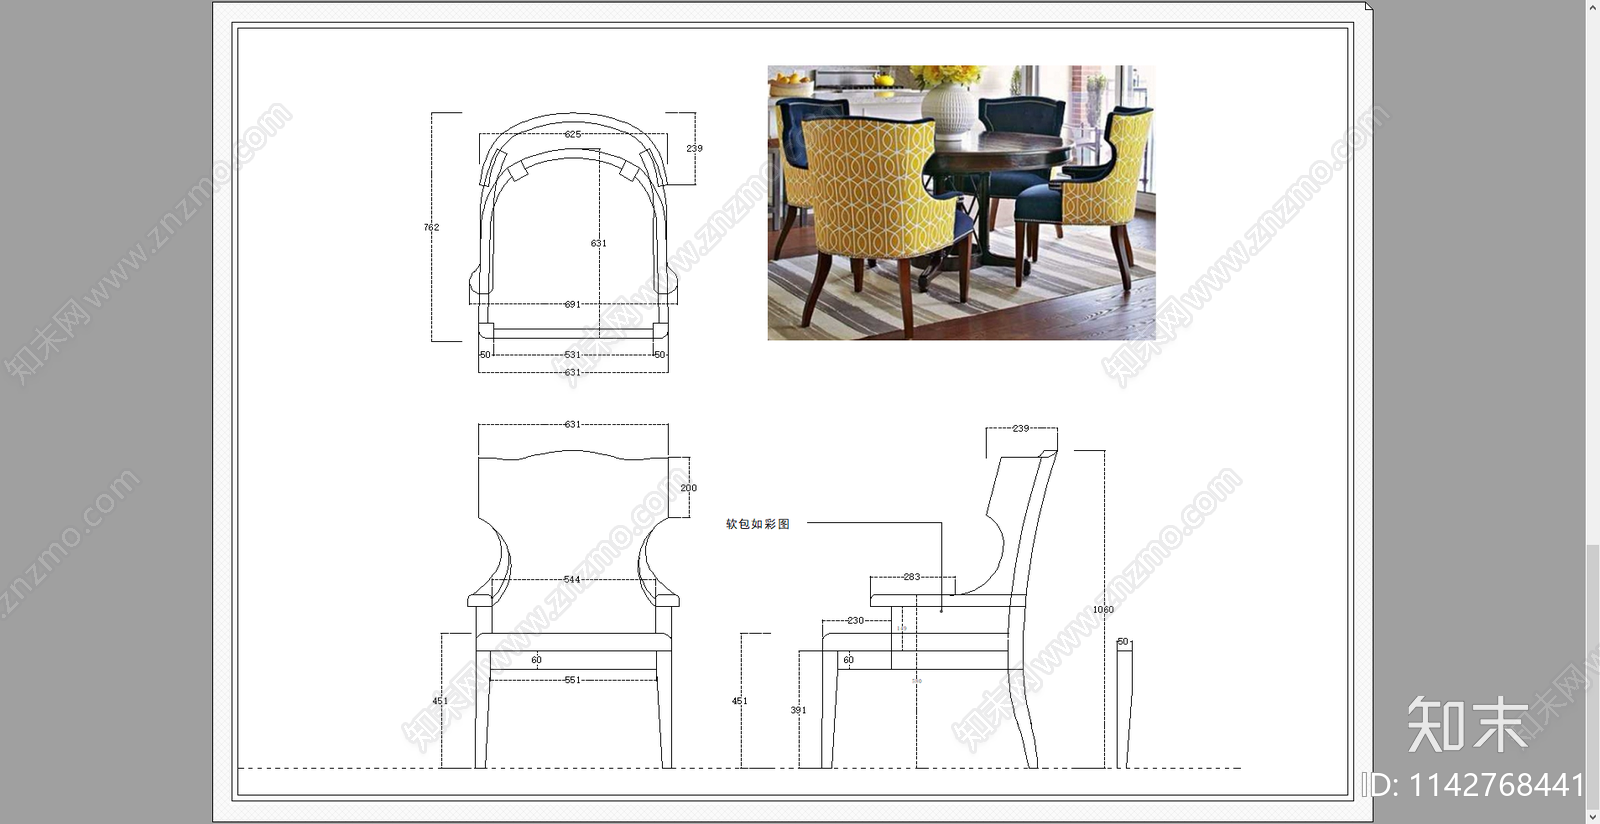The width and height of the screenshot is (1600, 824).
Task: Select the 762 height dimension text
Action: tap(431, 227)
